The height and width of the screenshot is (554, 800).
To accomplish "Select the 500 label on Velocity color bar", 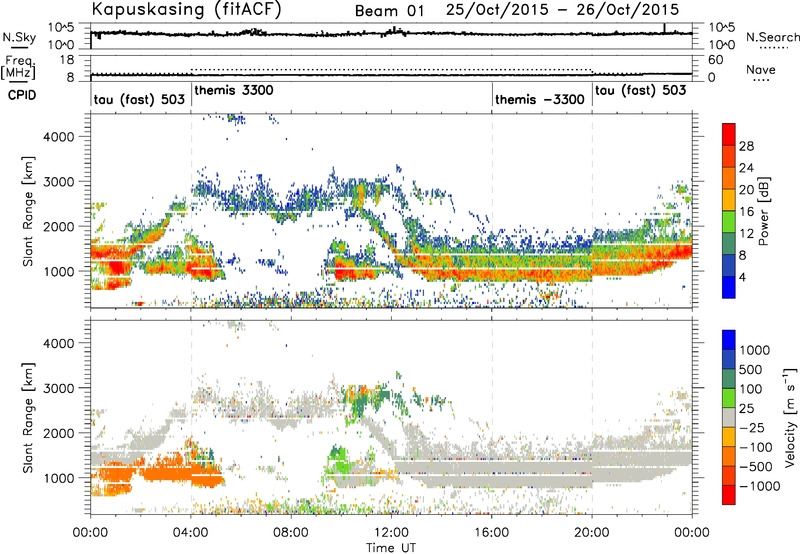I will [x=751, y=370].
